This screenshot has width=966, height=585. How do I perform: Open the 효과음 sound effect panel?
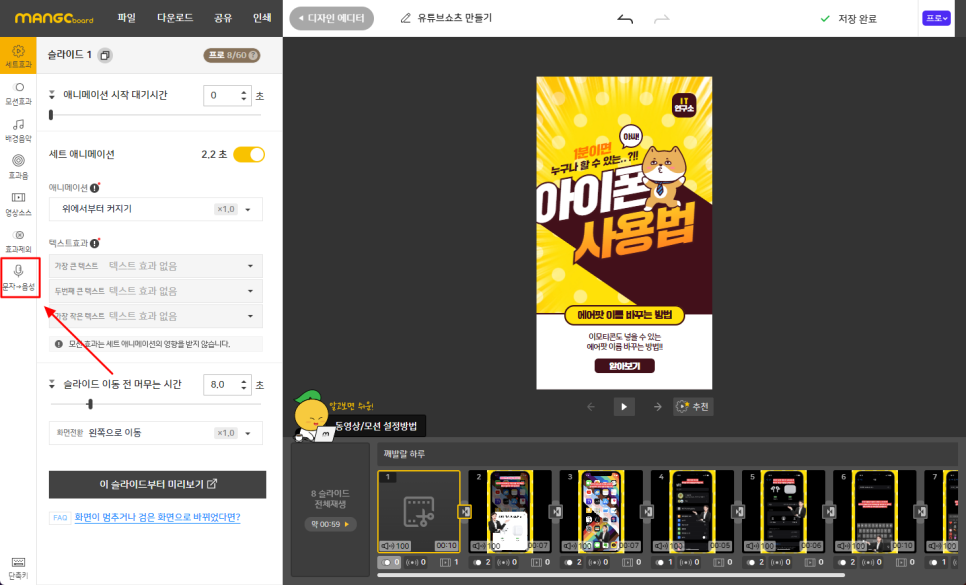(x=18, y=167)
